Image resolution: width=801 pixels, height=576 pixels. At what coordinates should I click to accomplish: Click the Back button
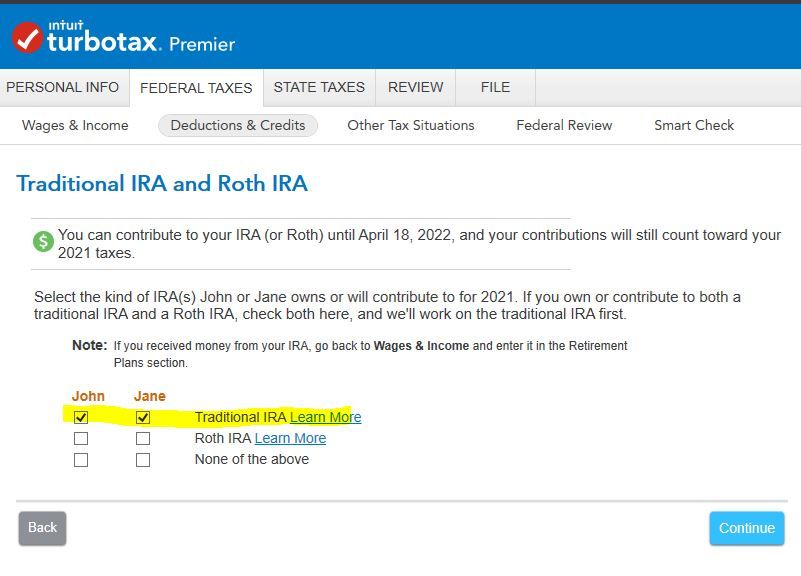pyautogui.click(x=42, y=528)
